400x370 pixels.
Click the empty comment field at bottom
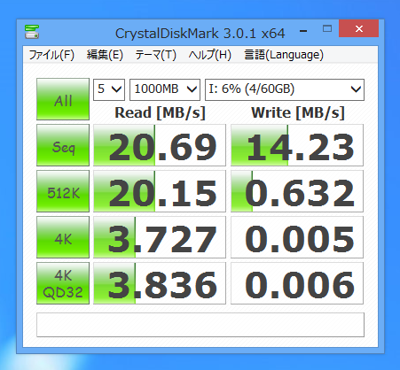coord(200,325)
